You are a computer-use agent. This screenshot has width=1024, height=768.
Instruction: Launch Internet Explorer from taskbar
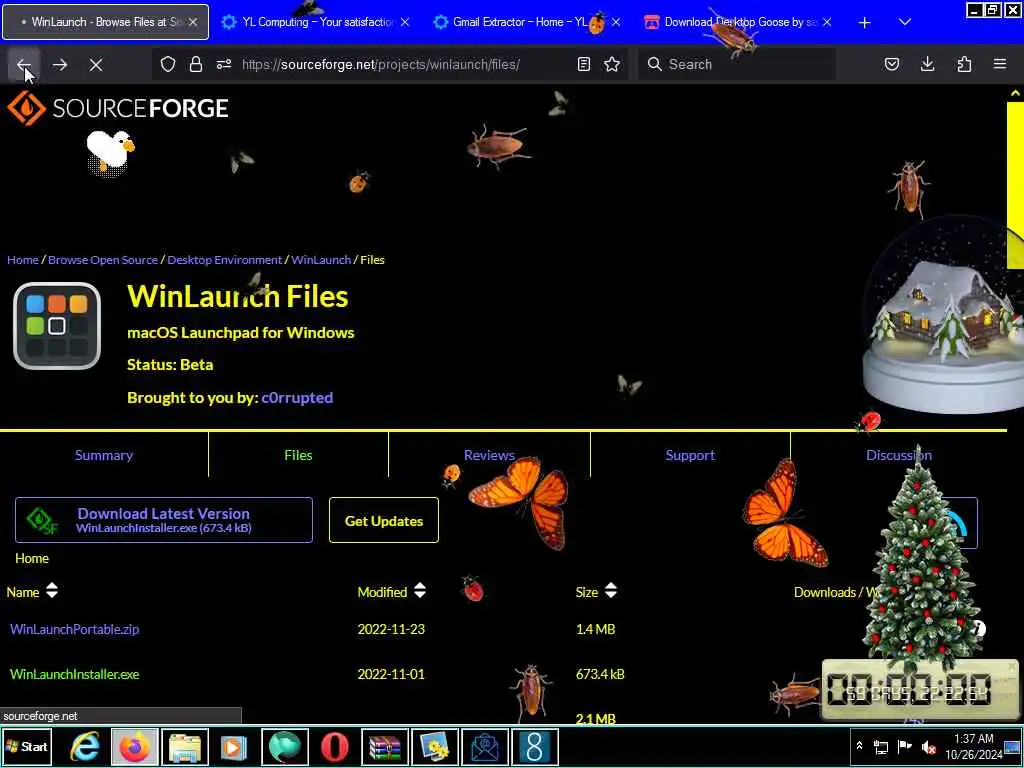coord(86,746)
